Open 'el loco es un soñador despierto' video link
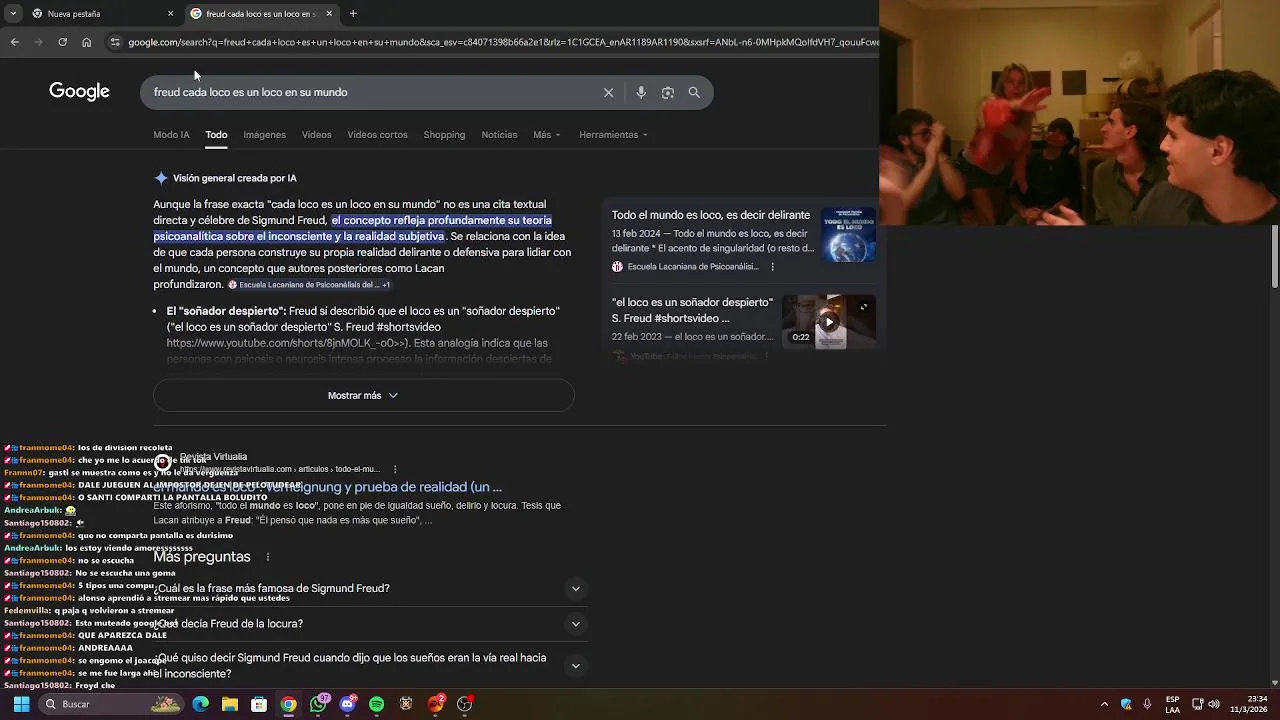 (692, 310)
